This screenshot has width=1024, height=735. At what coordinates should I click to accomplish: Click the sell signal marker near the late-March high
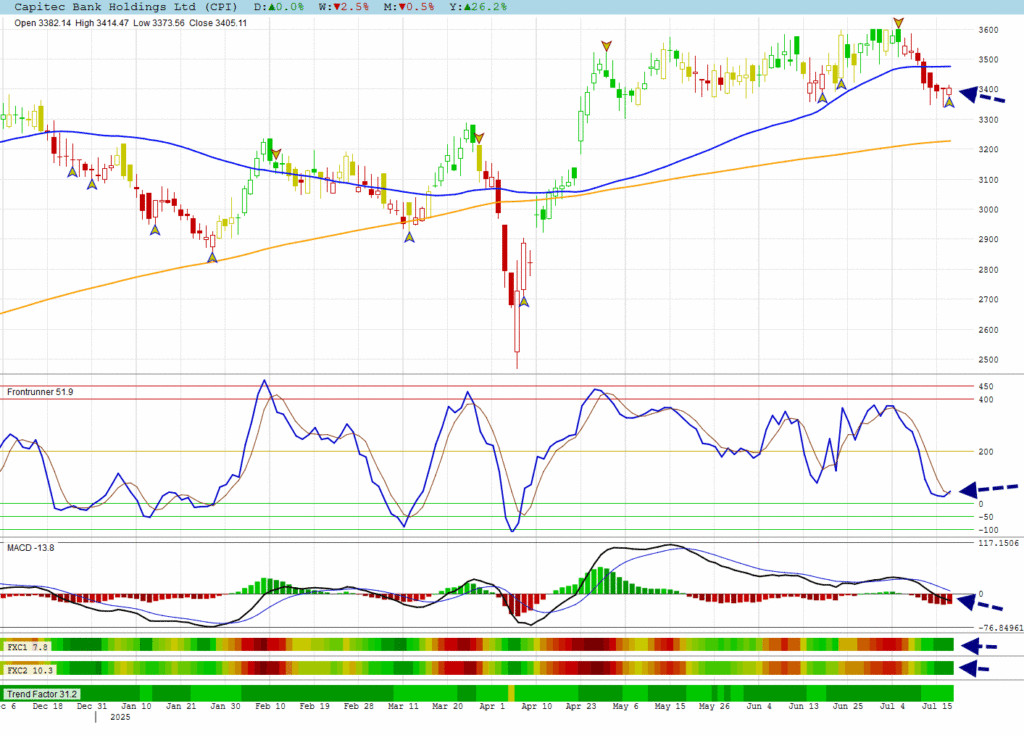pyautogui.click(x=479, y=138)
